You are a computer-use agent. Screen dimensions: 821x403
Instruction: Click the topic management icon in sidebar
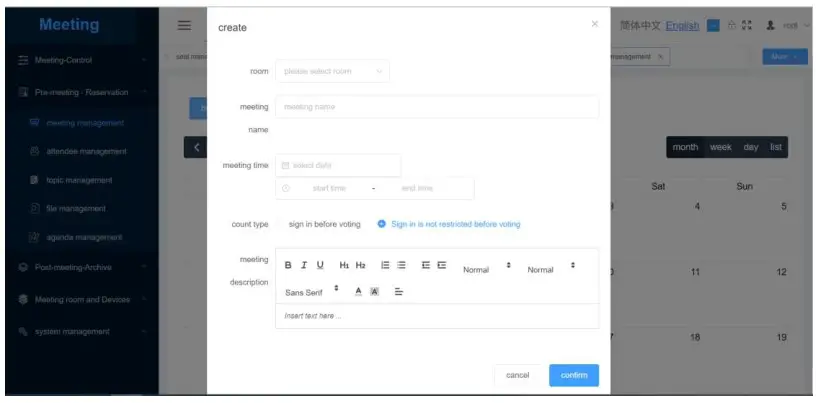[35, 180]
